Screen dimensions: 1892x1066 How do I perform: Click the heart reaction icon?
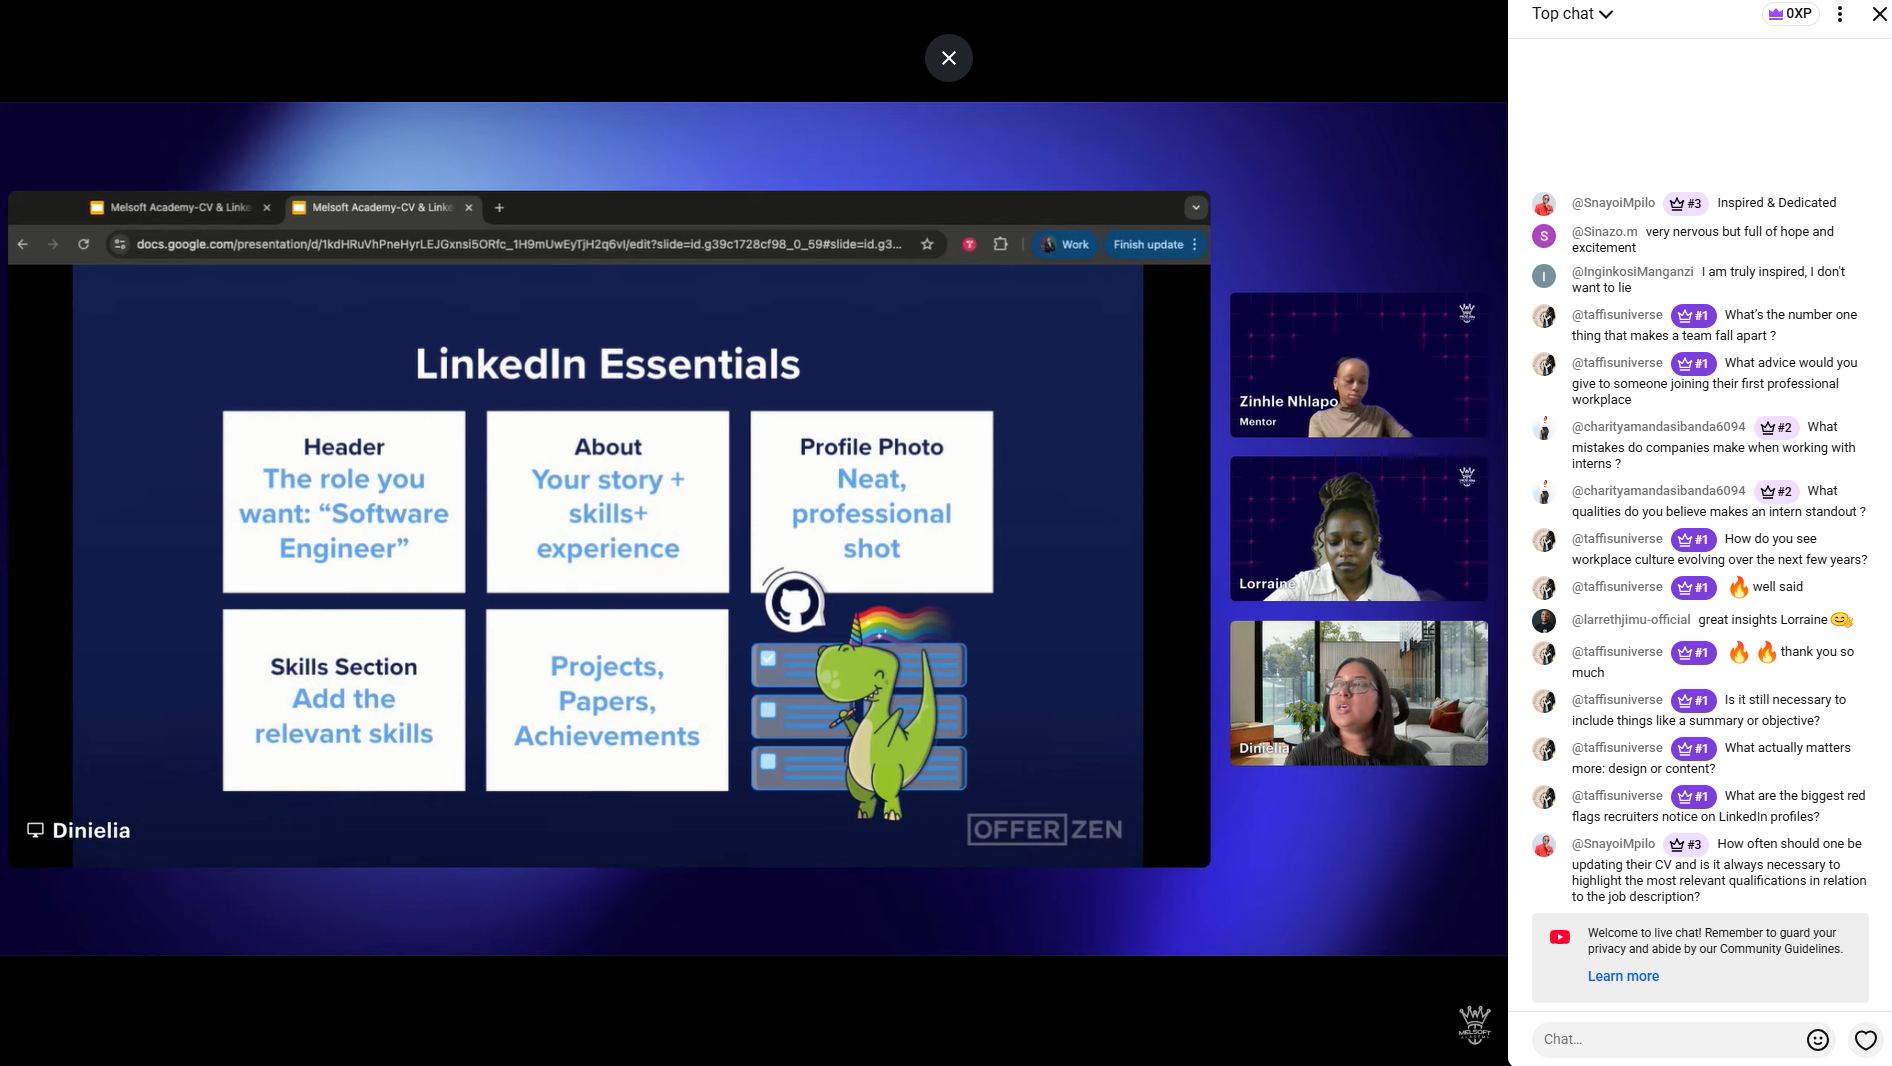1865,1040
